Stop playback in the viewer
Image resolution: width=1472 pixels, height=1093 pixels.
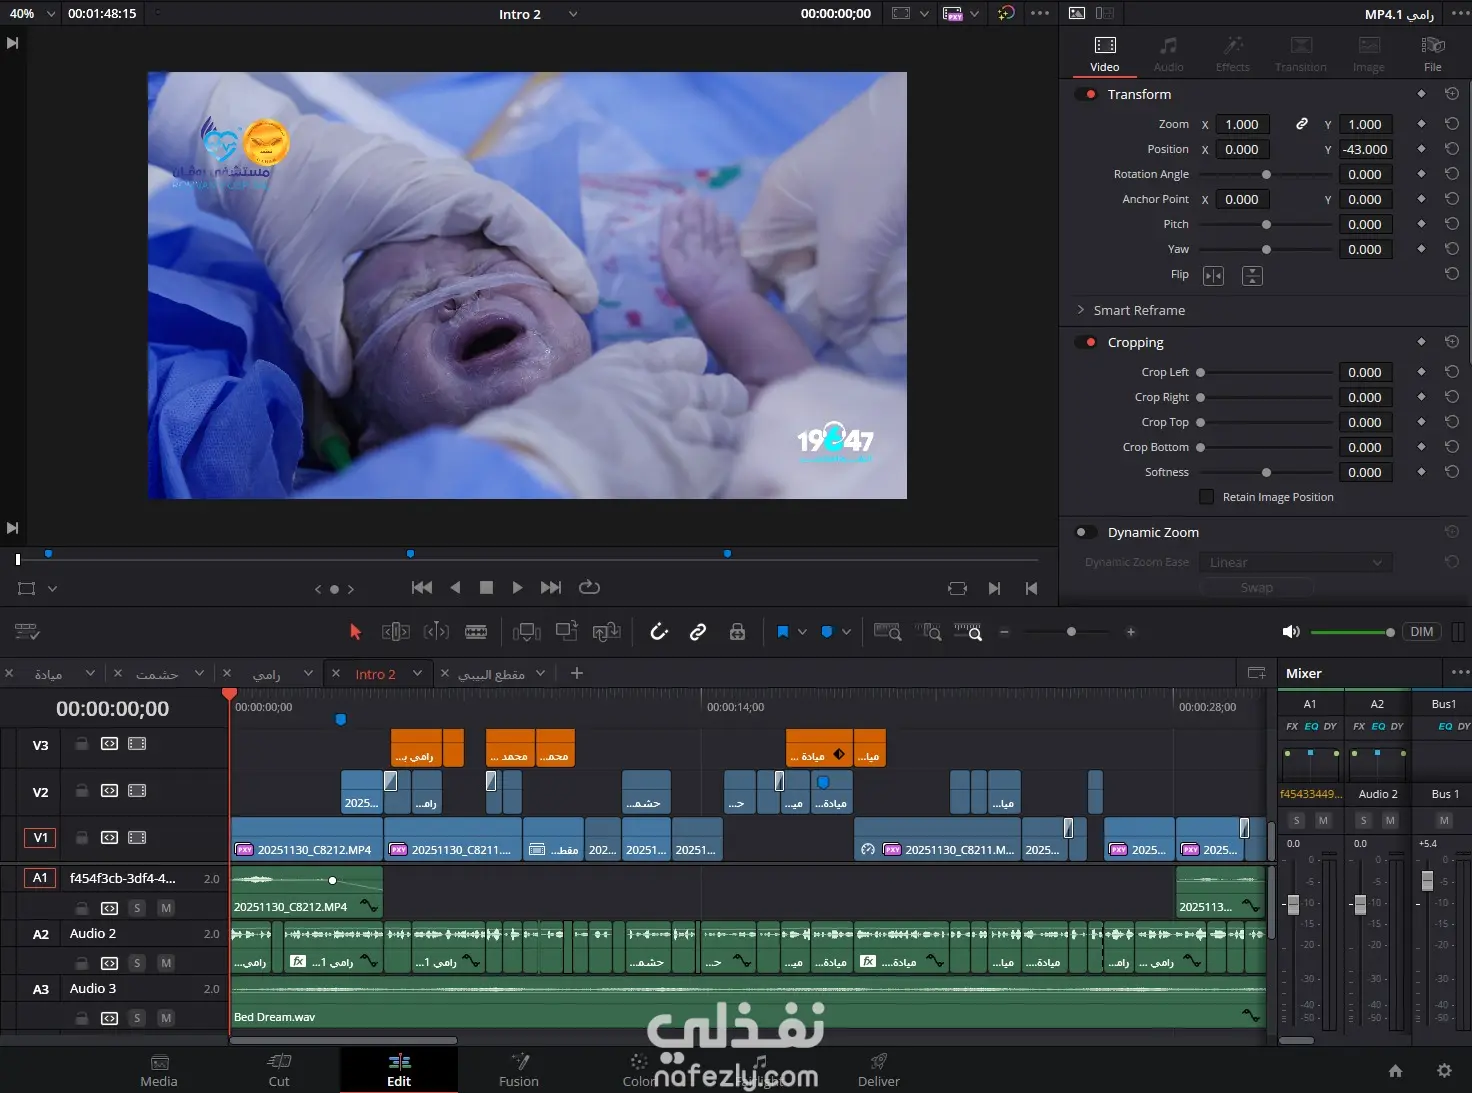tap(486, 588)
